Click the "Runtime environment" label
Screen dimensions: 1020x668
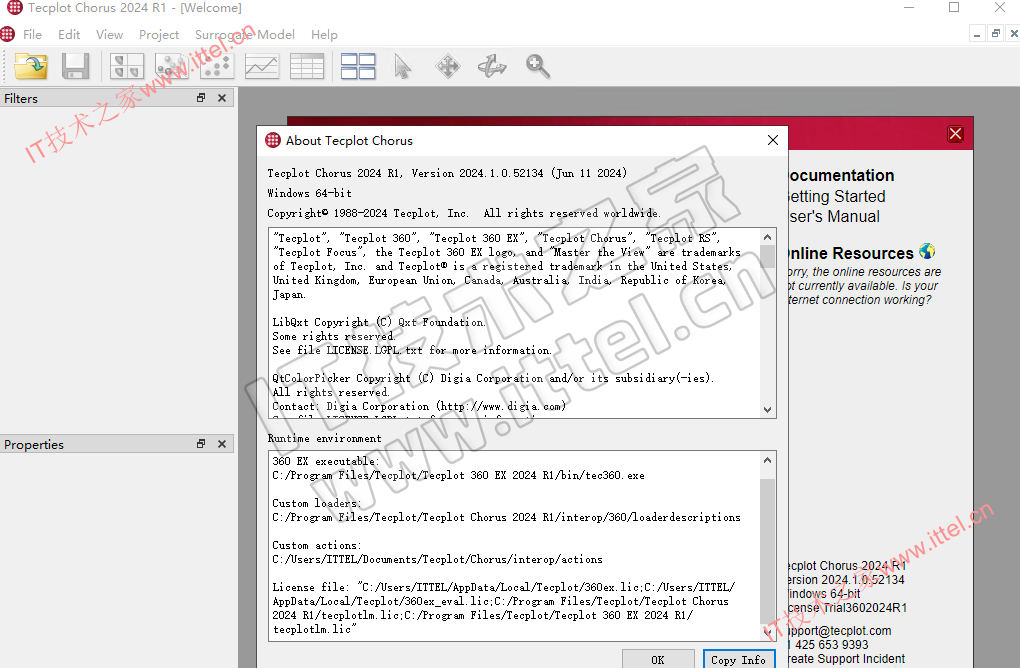coord(325,438)
